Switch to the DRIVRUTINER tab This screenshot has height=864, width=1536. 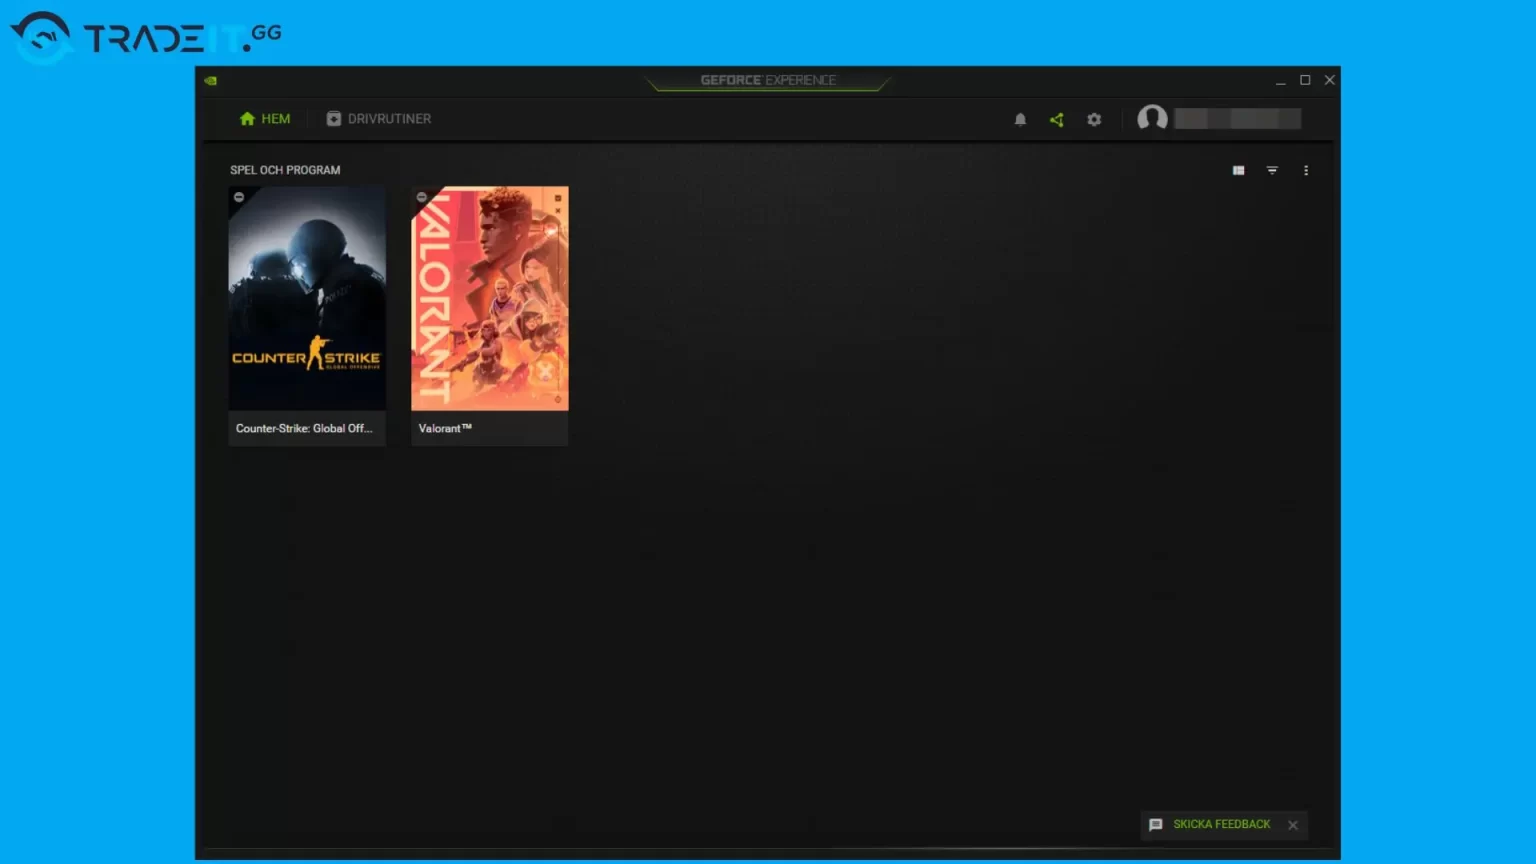(379, 119)
